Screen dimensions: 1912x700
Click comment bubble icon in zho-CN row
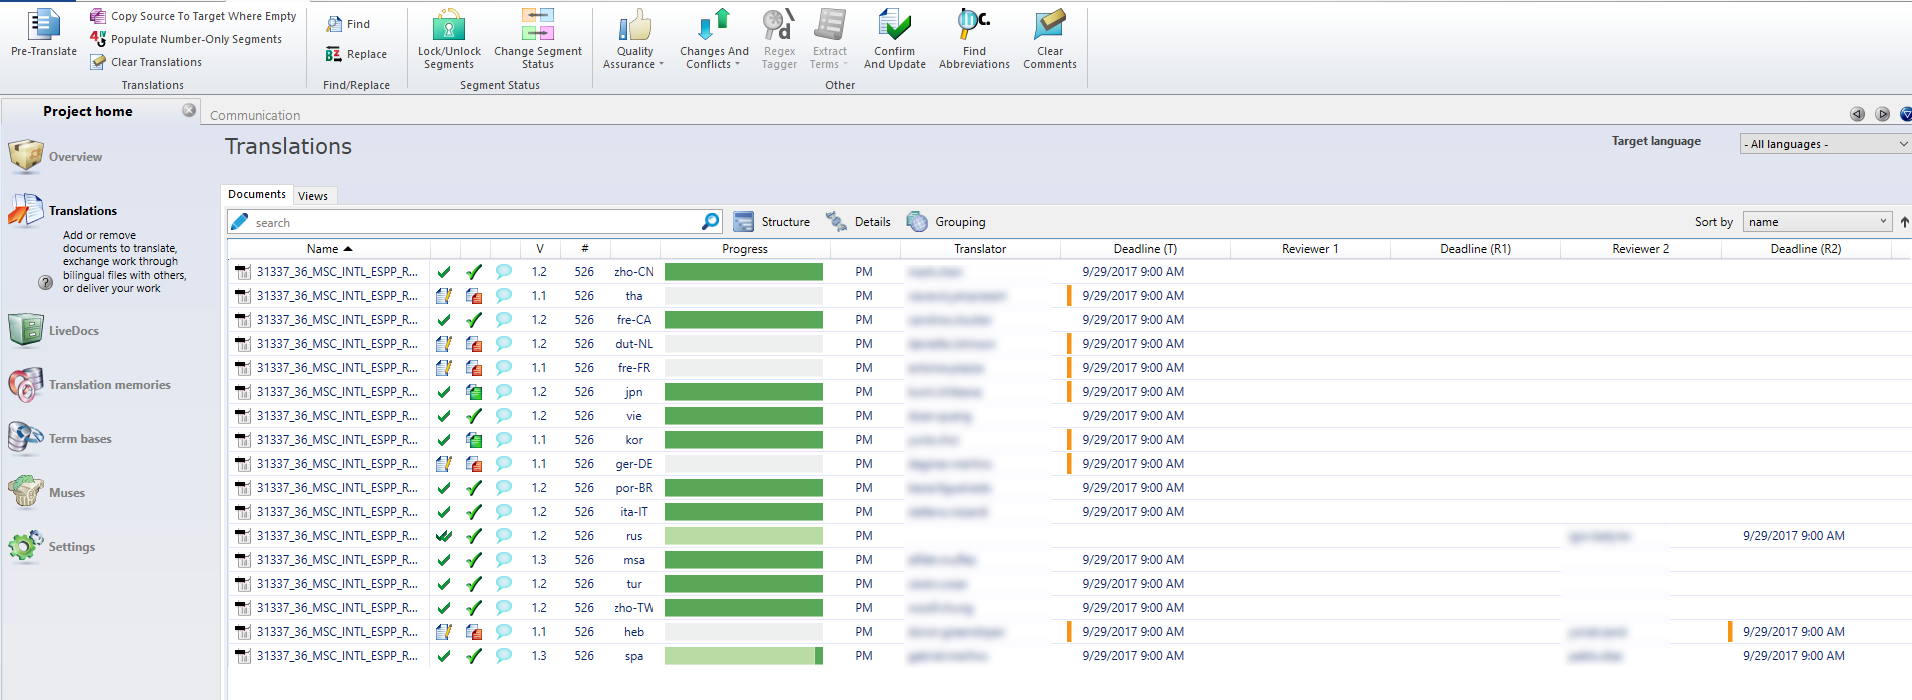(504, 272)
